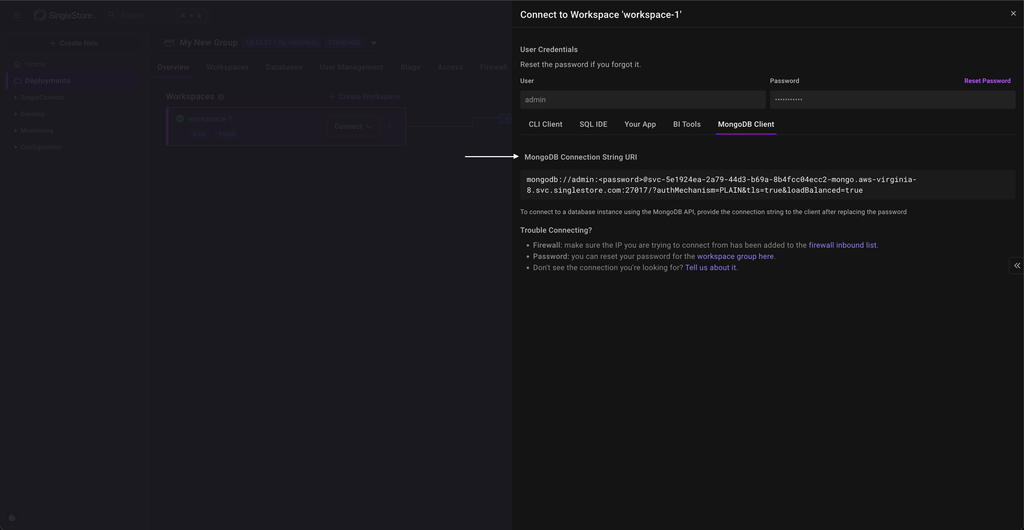This screenshot has width=1024, height=530.
Task: Click the Deployments cloud icon
Action: click(18, 81)
